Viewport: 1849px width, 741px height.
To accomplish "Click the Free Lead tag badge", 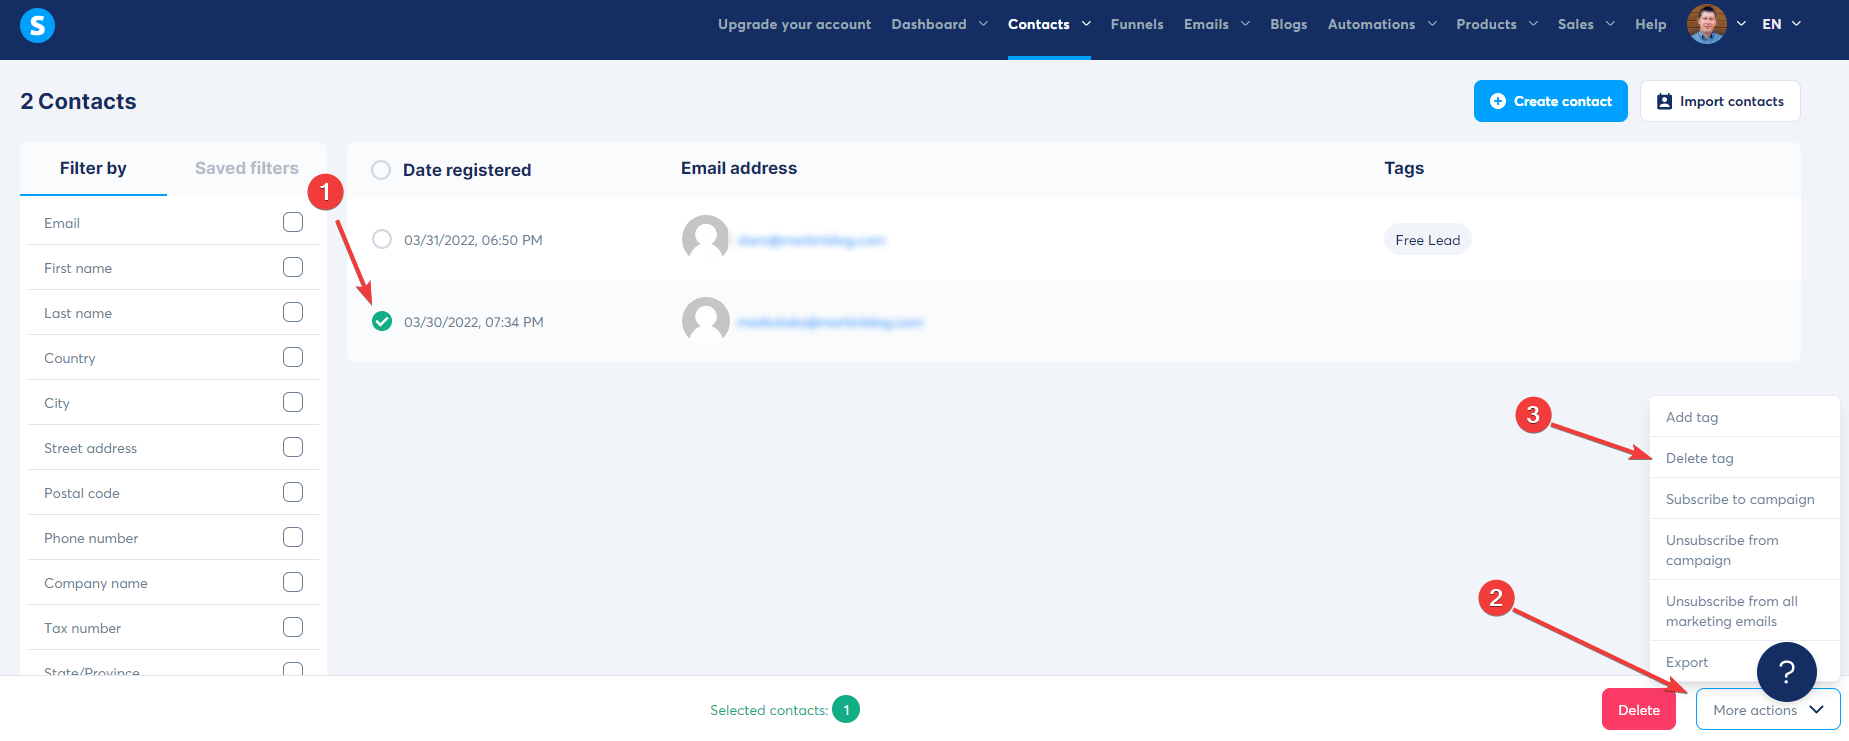I will point(1427,240).
